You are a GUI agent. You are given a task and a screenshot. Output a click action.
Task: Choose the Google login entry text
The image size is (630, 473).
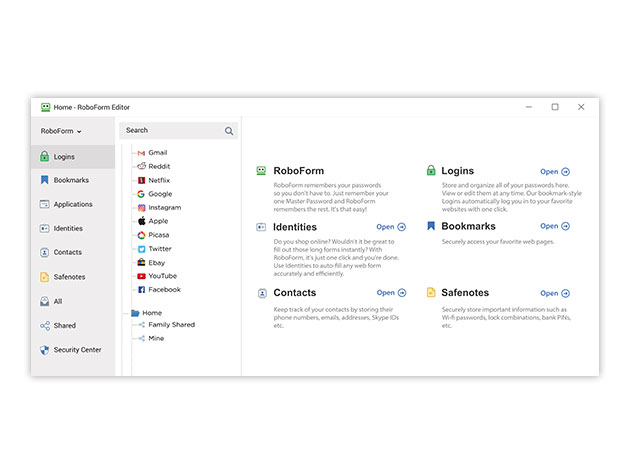160,194
